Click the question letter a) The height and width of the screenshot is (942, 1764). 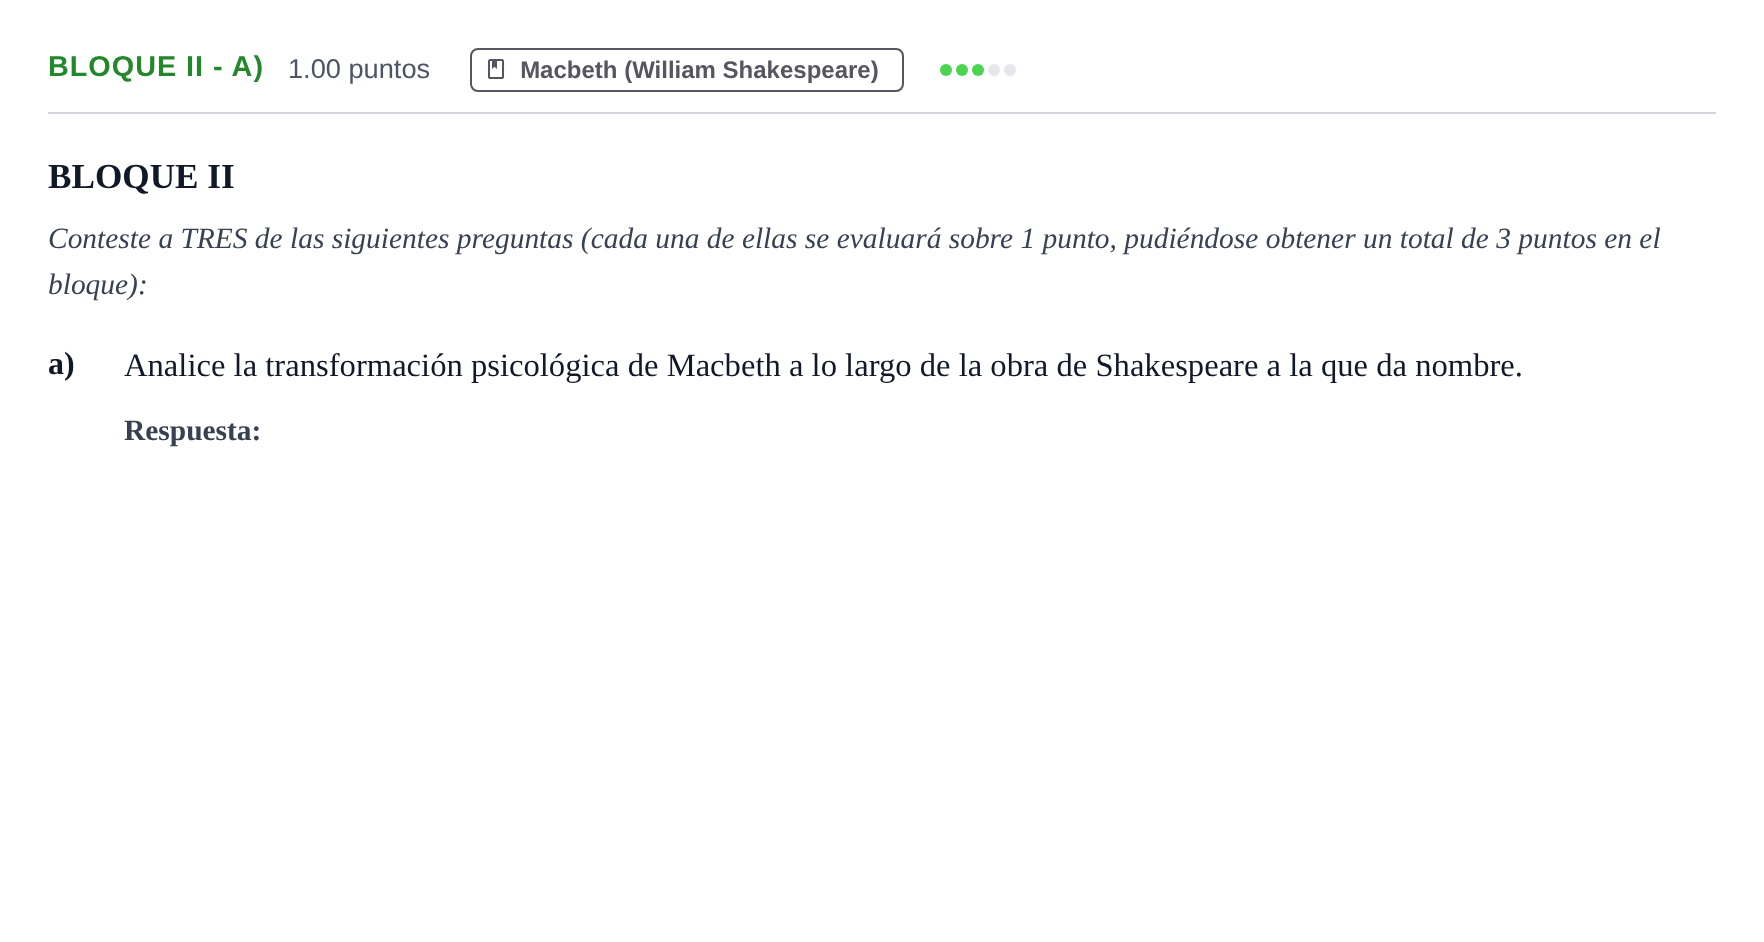[x=62, y=365]
